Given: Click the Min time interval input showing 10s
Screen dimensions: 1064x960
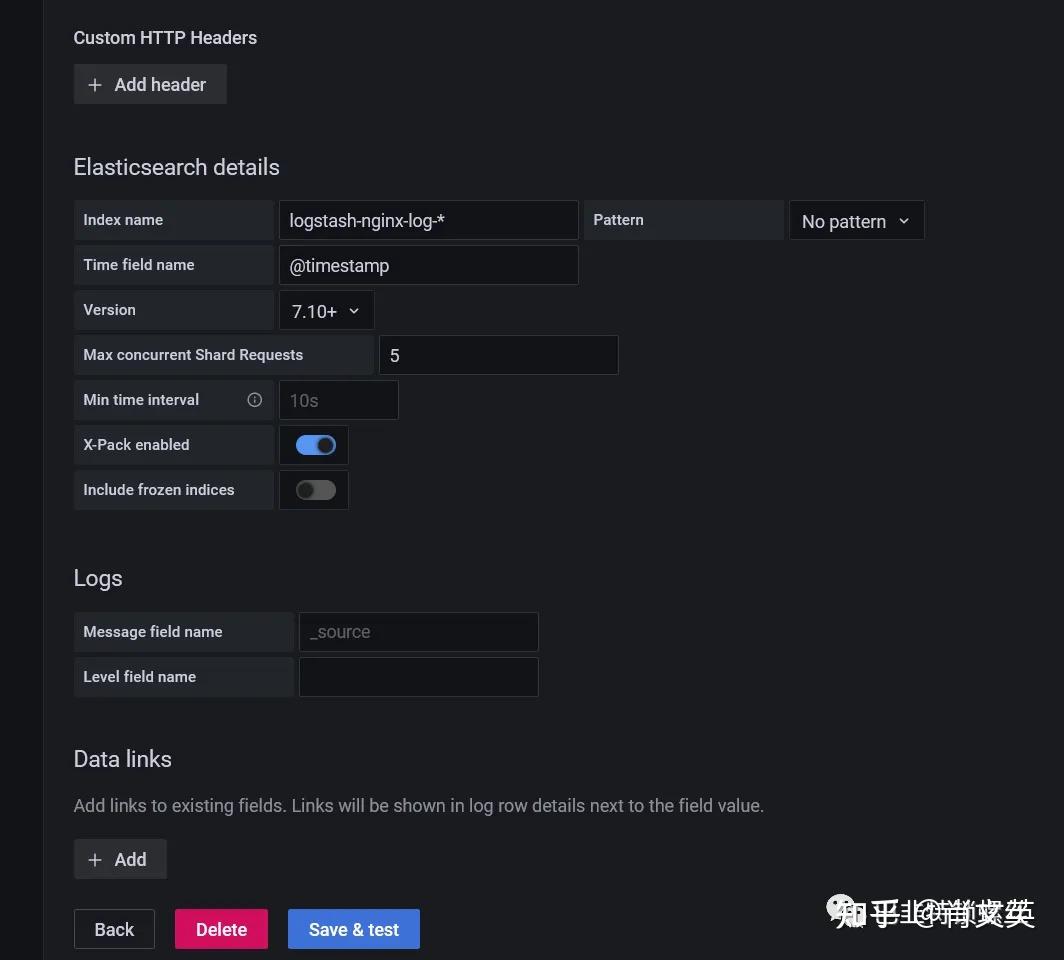Looking at the screenshot, I should pyautogui.click(x=338, y=399).
